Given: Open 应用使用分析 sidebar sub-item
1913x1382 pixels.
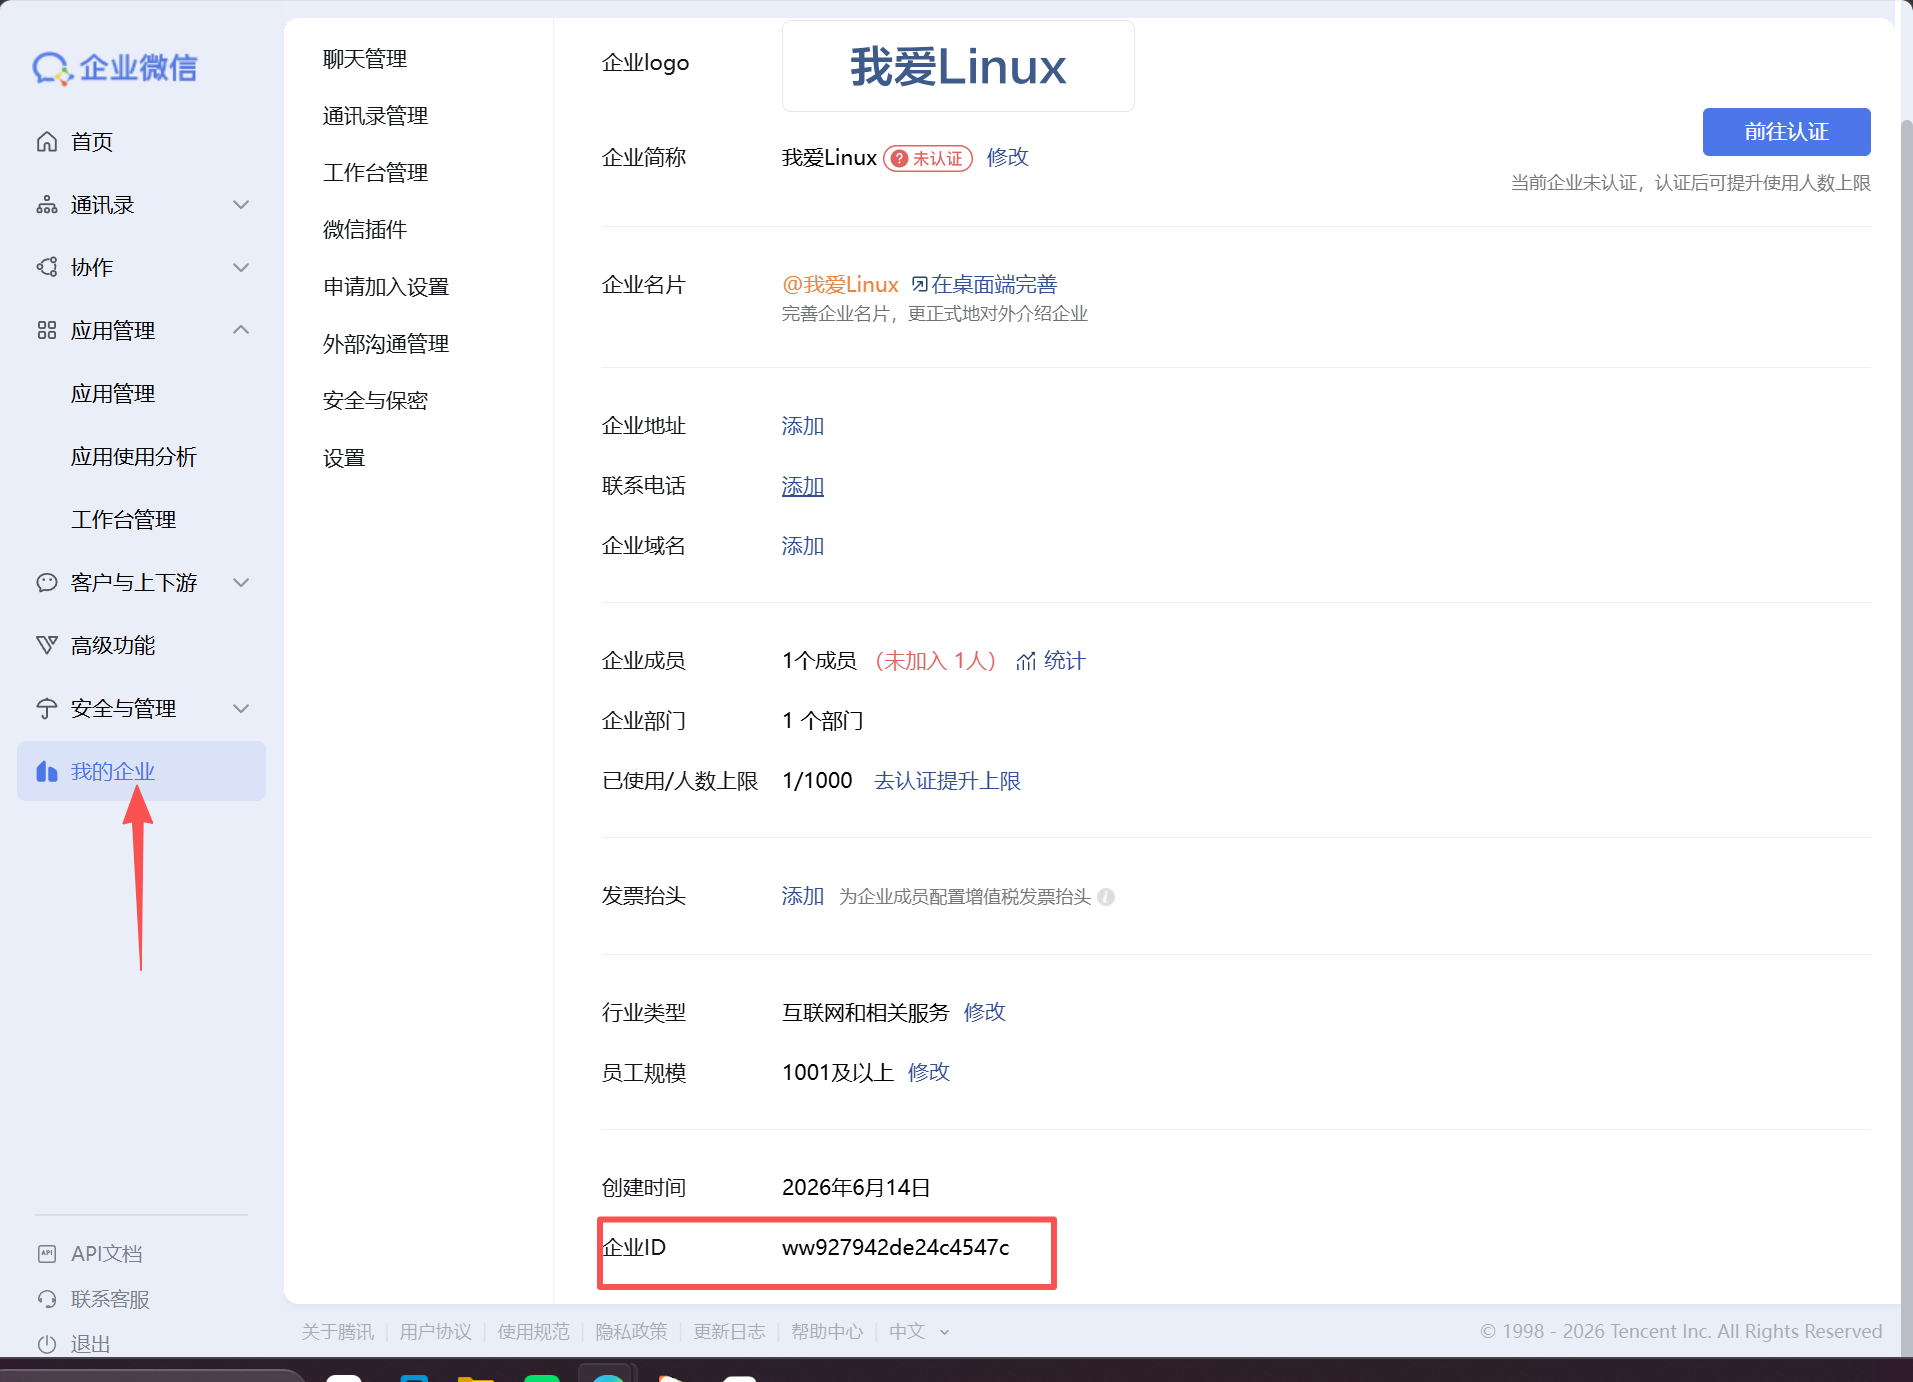Looking at the screenshot, I should (134, 457).
